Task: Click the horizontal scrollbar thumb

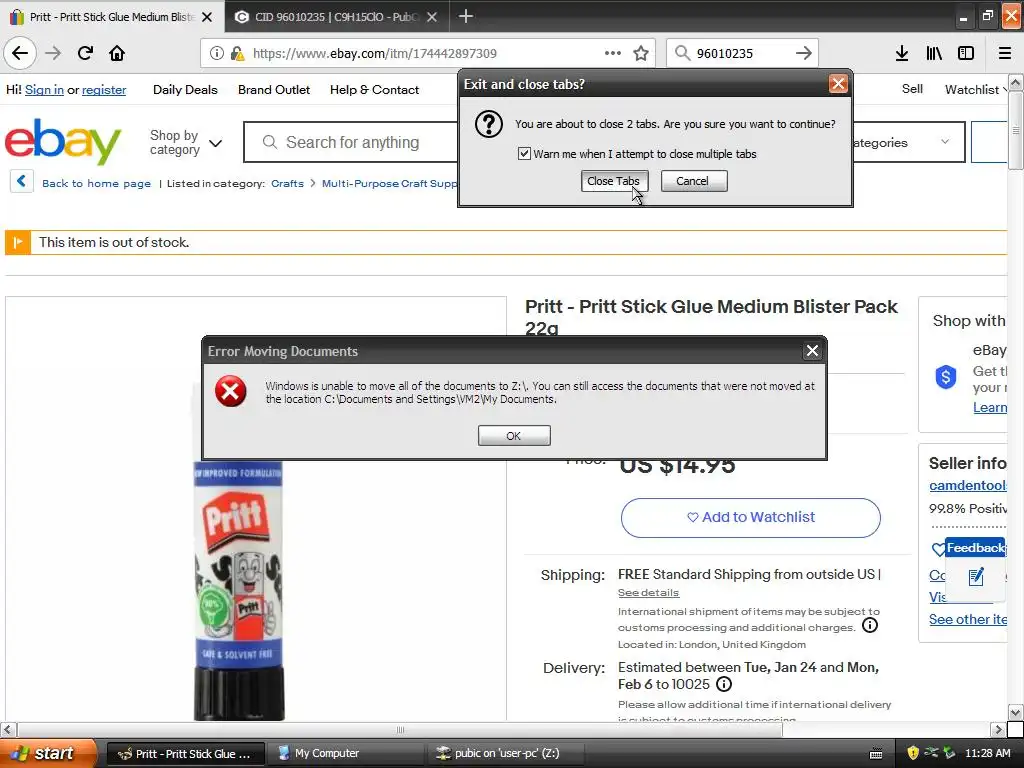Action: pos(399,729)
